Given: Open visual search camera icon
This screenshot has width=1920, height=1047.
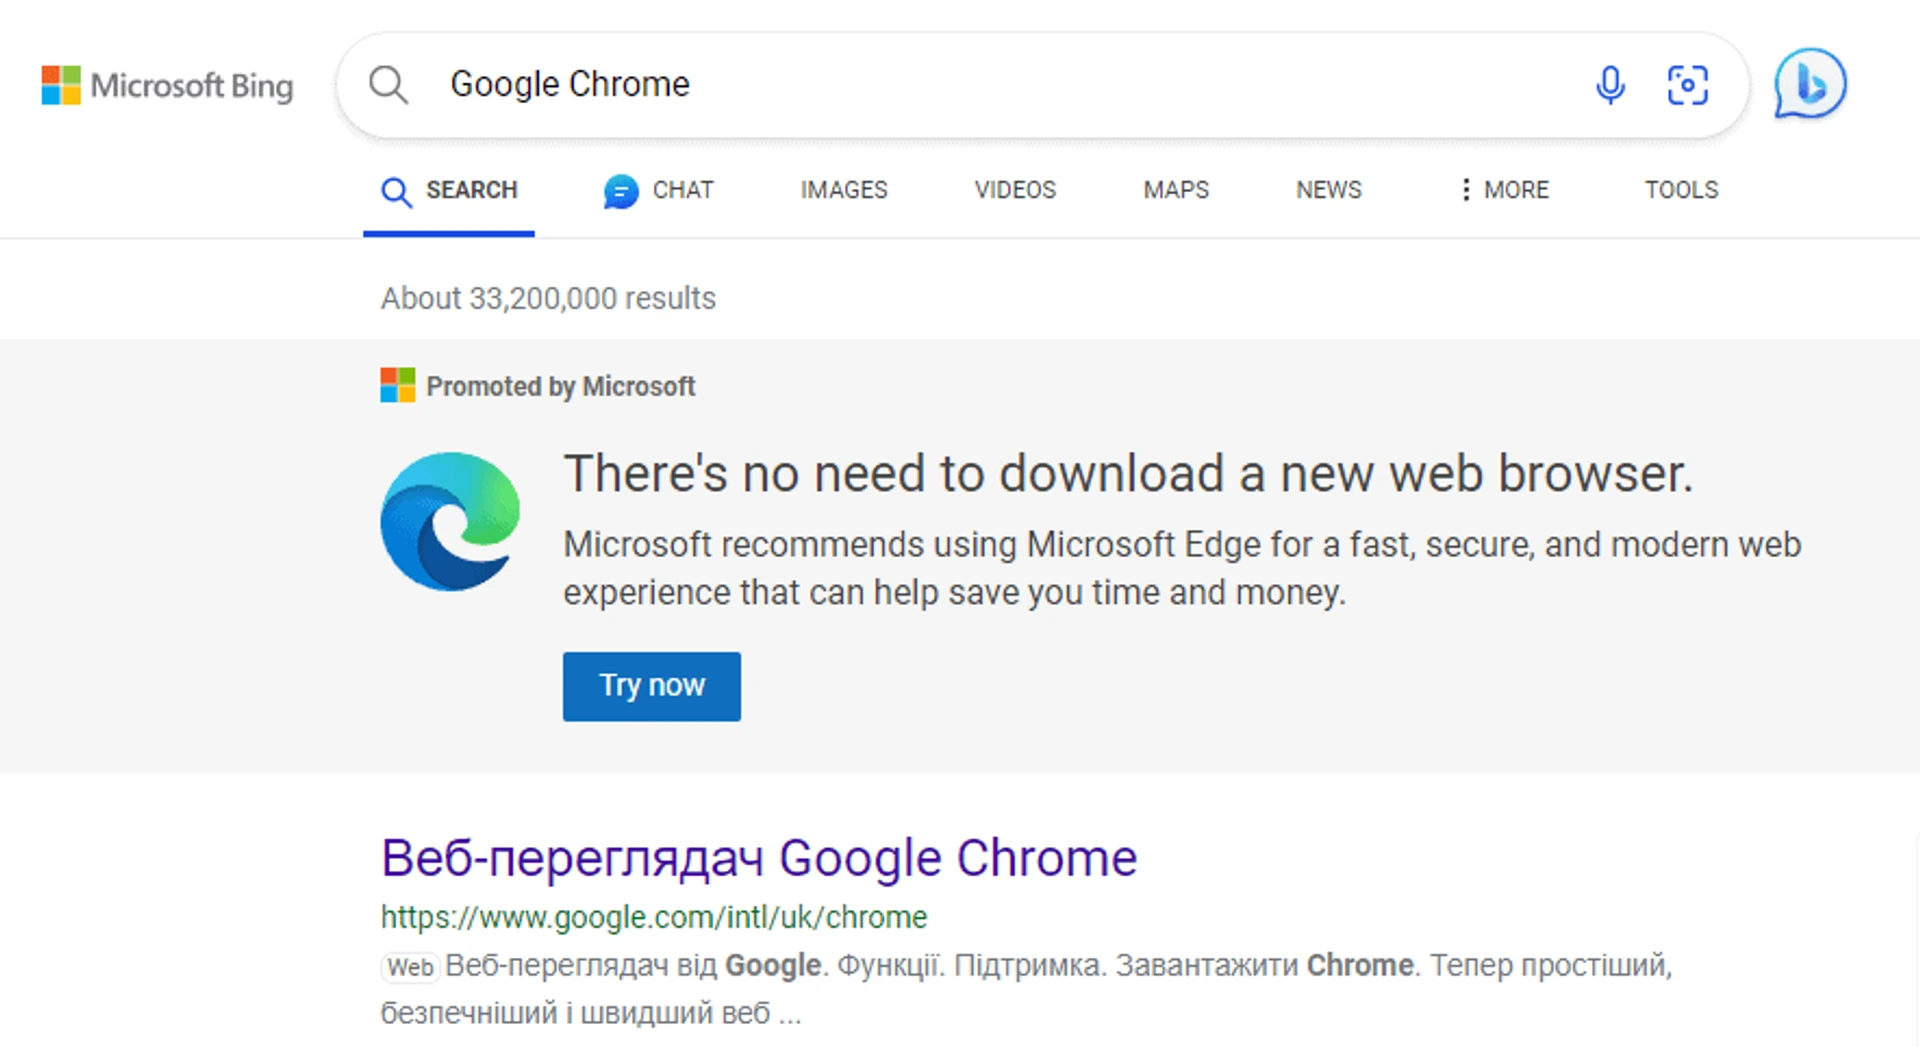Looking at the screenshot, I should pos(1688,85).
